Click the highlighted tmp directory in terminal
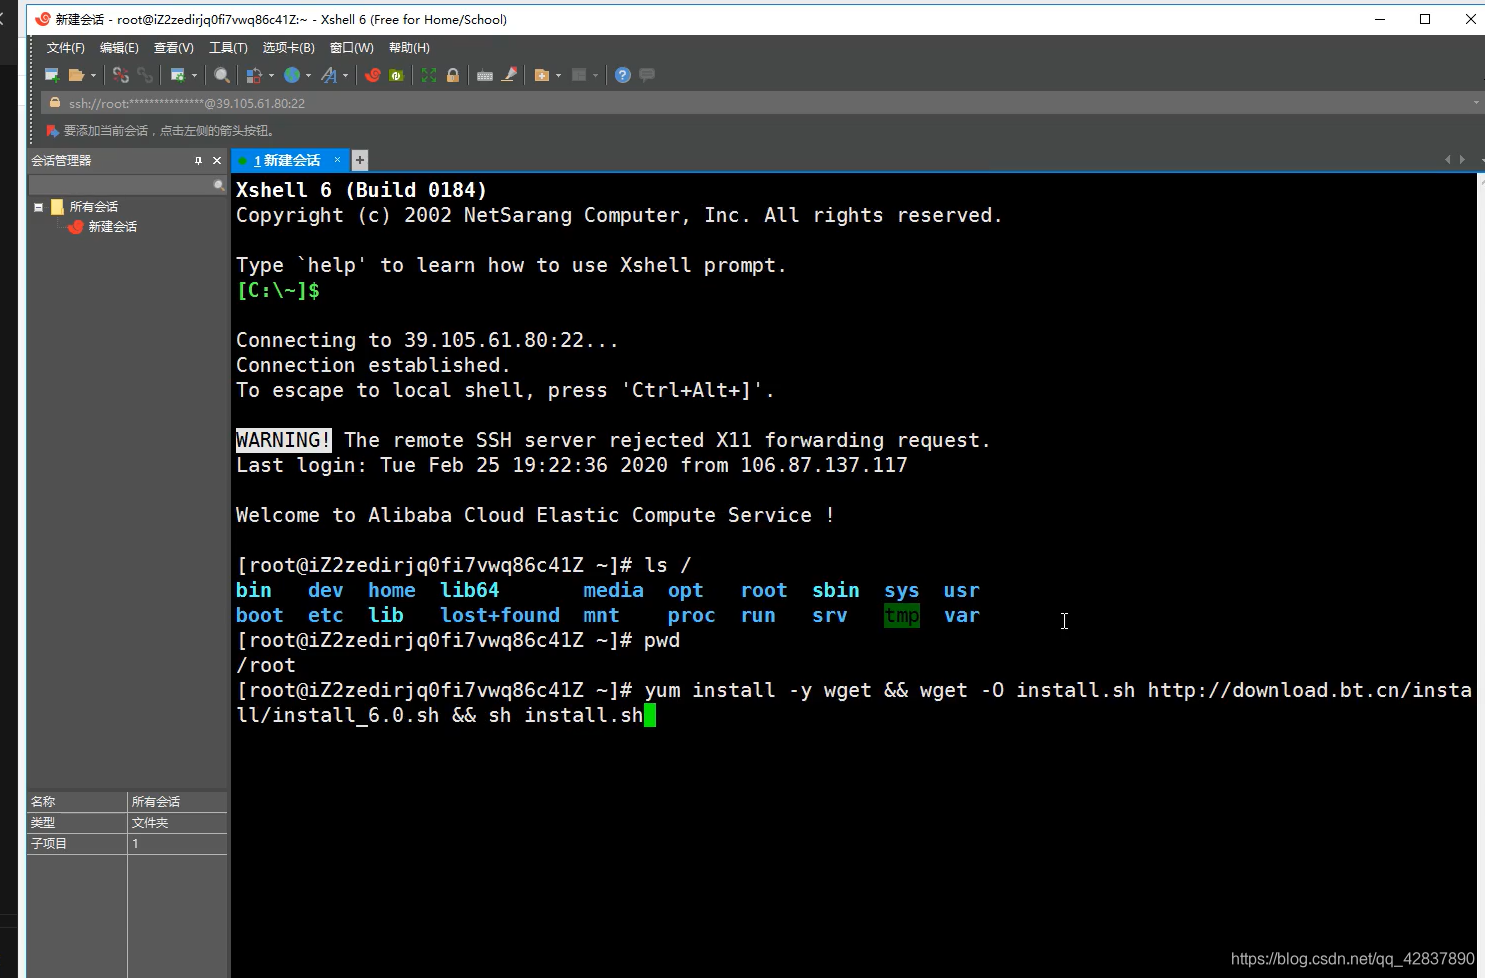The height and width of the screenshot is (978, 1485). (x=901, y=616)
